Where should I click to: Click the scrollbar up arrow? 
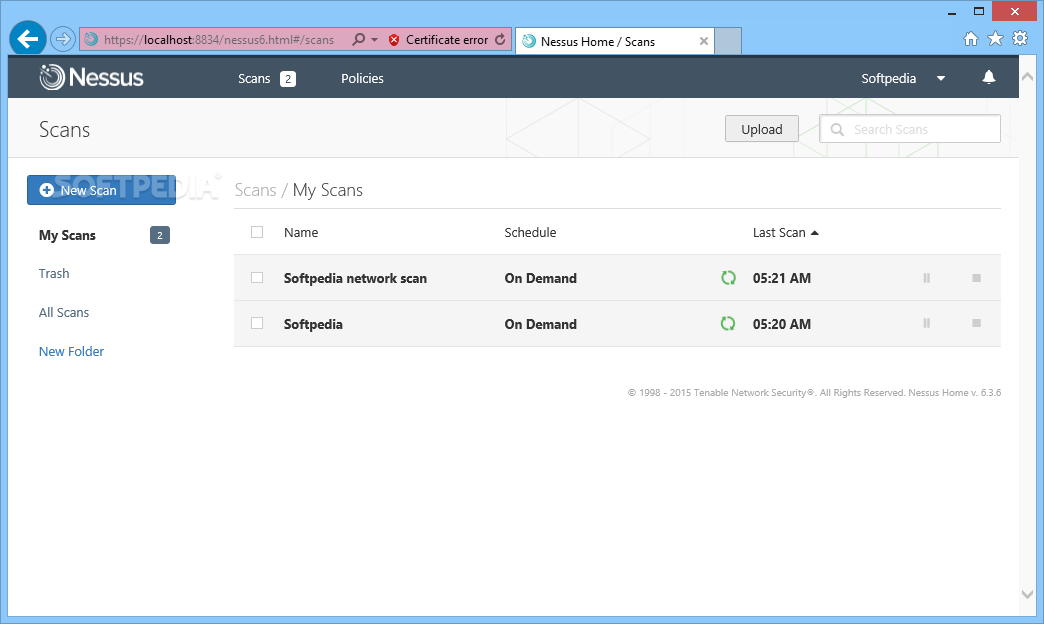[x=1027, y=77]
